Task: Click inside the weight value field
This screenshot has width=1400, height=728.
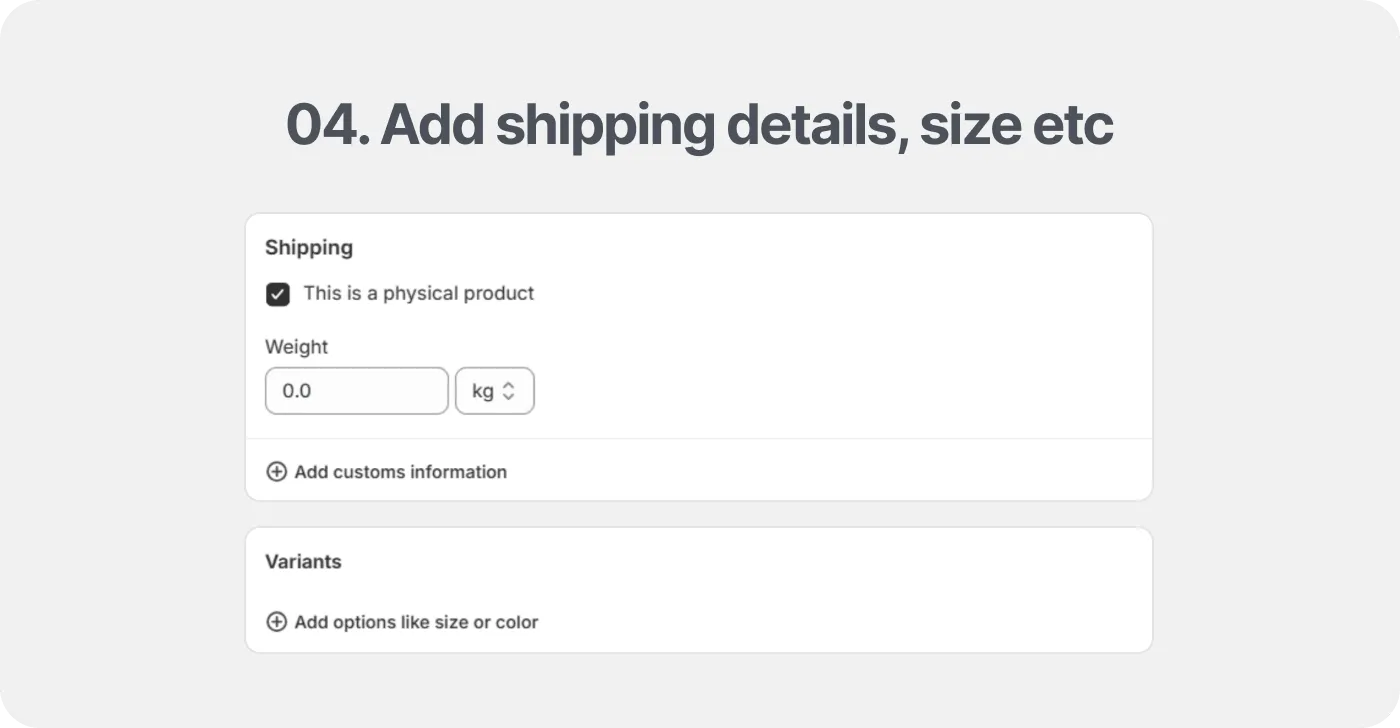Action: (x=356, y=390)
